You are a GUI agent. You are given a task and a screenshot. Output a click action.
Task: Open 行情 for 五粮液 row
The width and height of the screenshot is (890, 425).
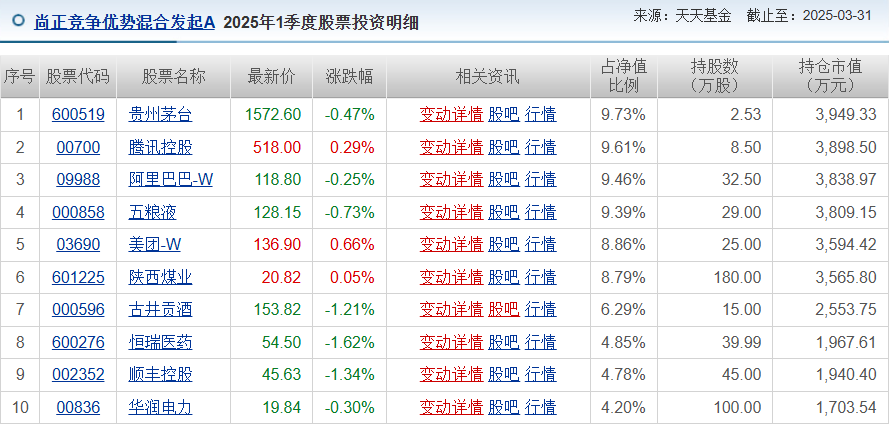(x=540, y=213)
